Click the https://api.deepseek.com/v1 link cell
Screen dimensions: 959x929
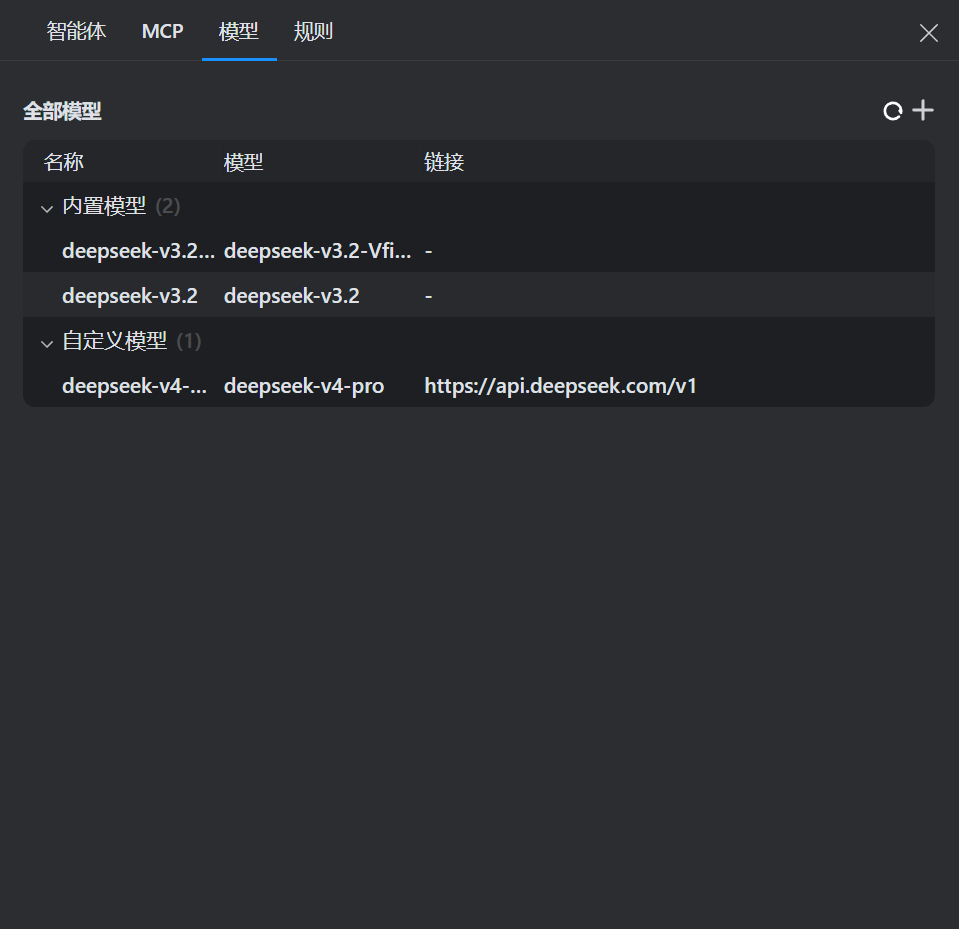(560, 386)
